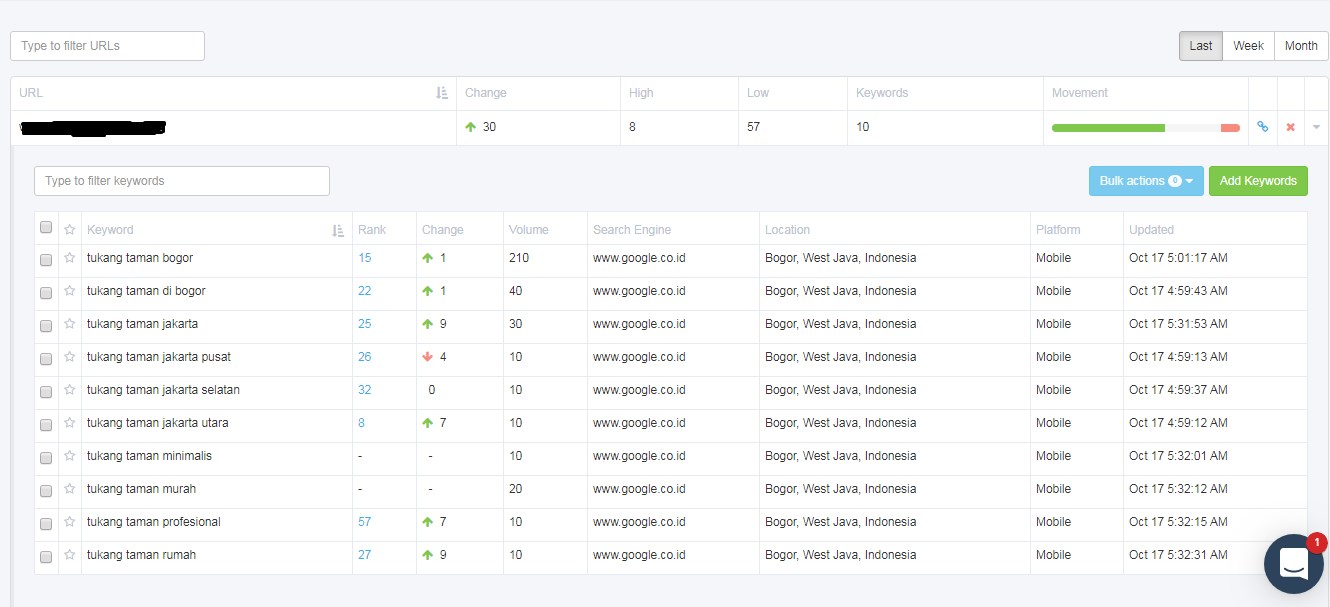Image resolution: width=1330 pixels, height=607 pixels.
Task: Sort keywords using Keyword column sort icon
Action: pyautogui.click(x=338, y=230)
